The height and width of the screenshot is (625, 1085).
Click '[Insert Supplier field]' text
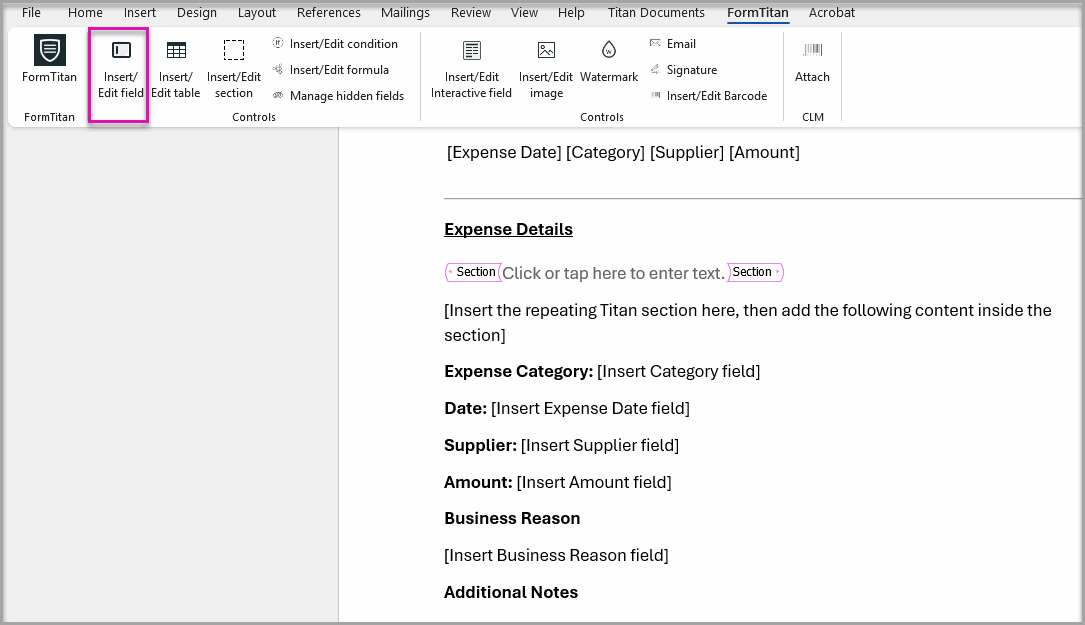[x=600, y=445]
